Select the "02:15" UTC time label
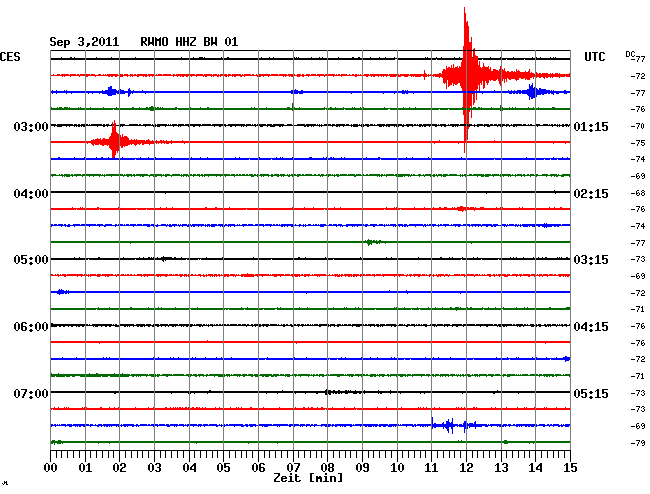650x494 pixels. pos(591,194)
